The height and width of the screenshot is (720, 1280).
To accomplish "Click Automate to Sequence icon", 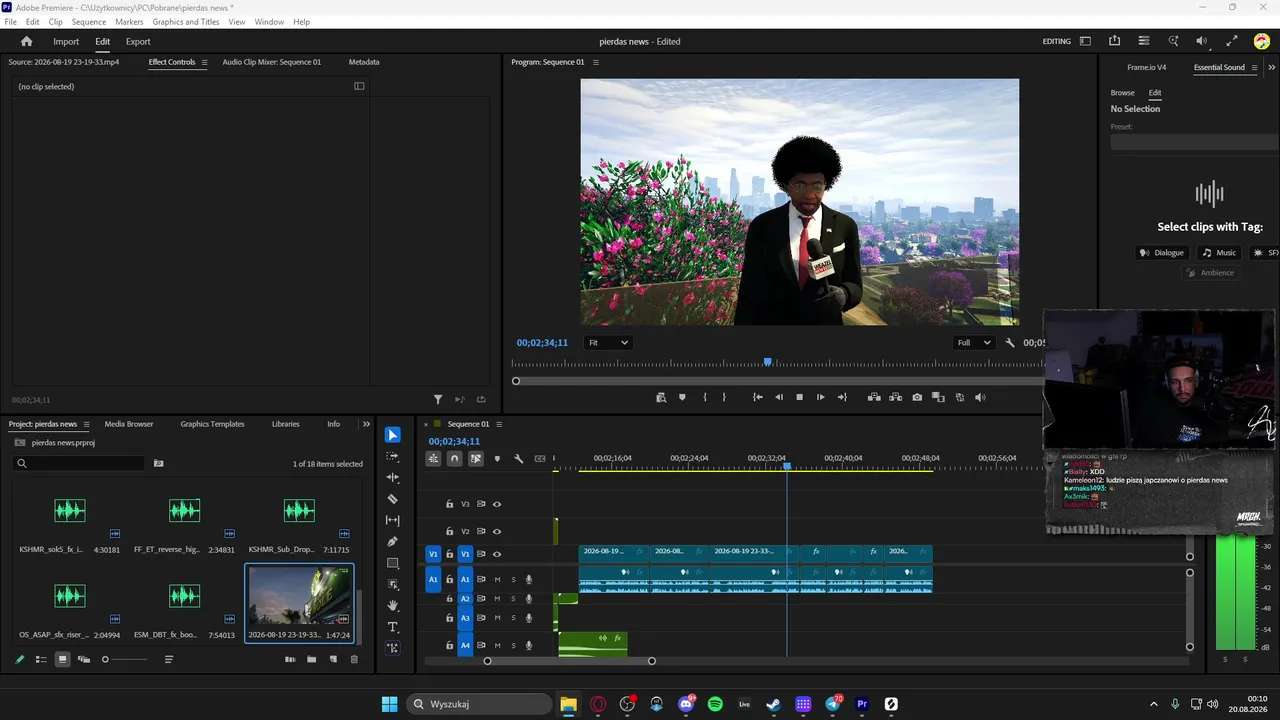I will coord(290,659).
